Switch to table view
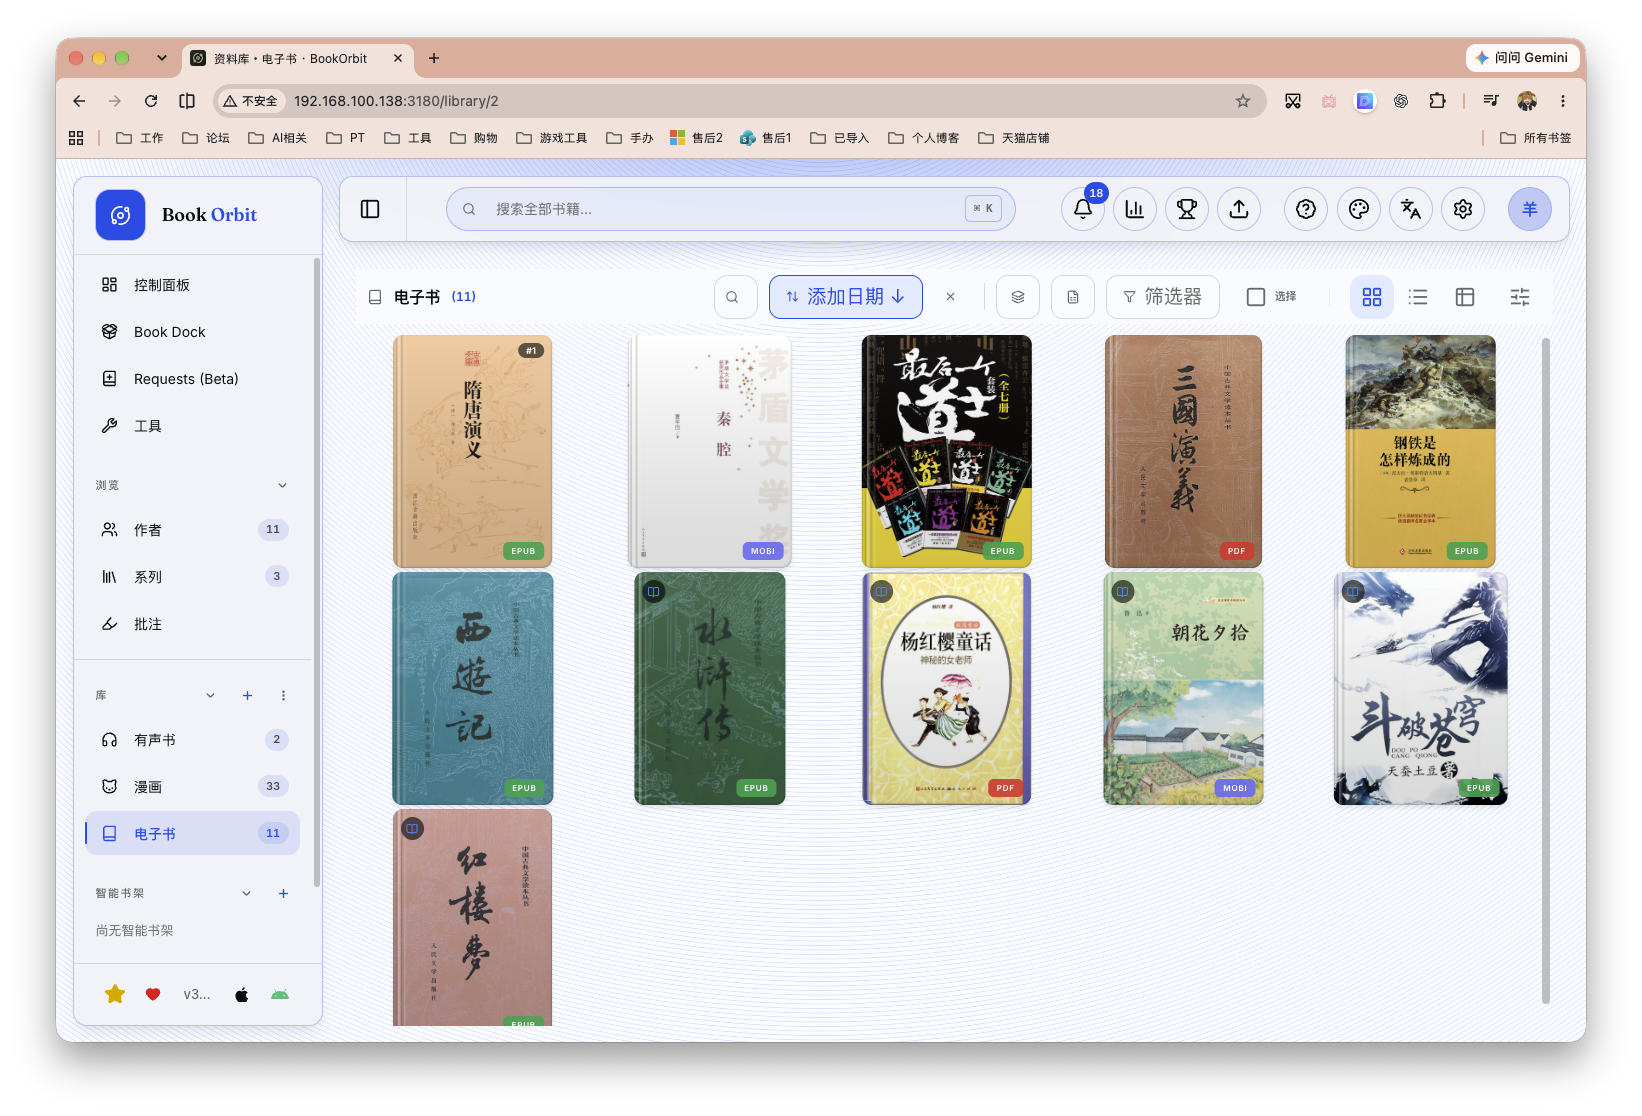Screen dimensions: 1642x1116 click(x=1465, y=297)
